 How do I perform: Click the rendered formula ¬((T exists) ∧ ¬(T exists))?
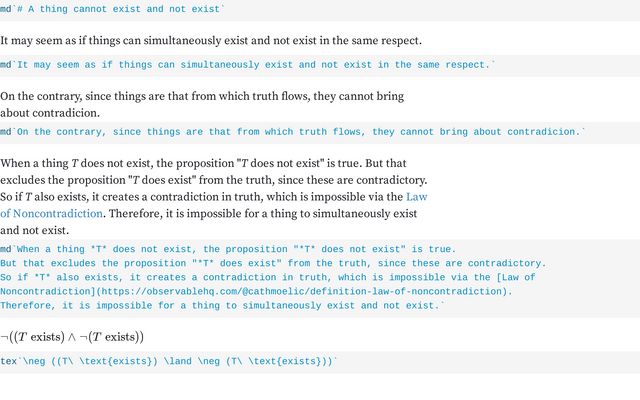tap(72, 337)
